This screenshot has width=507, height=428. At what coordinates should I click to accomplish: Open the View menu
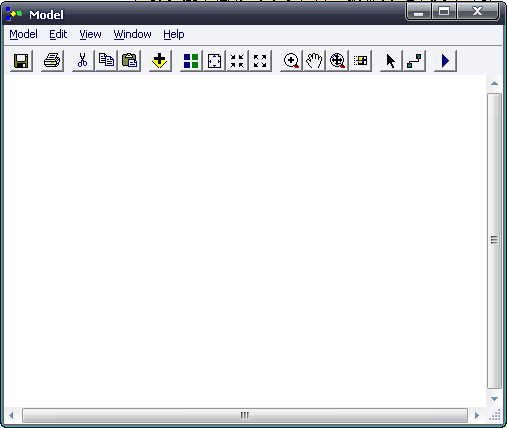pos(90,34)
